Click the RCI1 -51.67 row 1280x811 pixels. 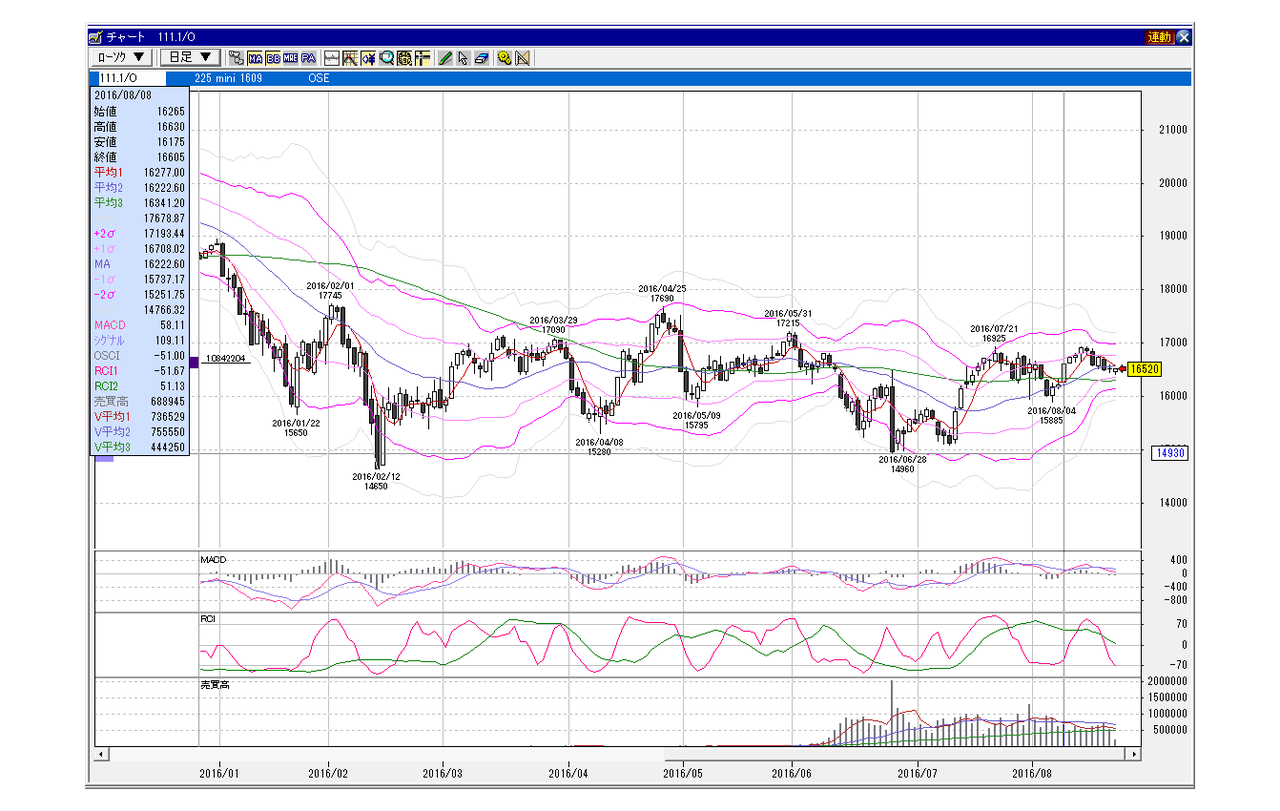(139, 371)
